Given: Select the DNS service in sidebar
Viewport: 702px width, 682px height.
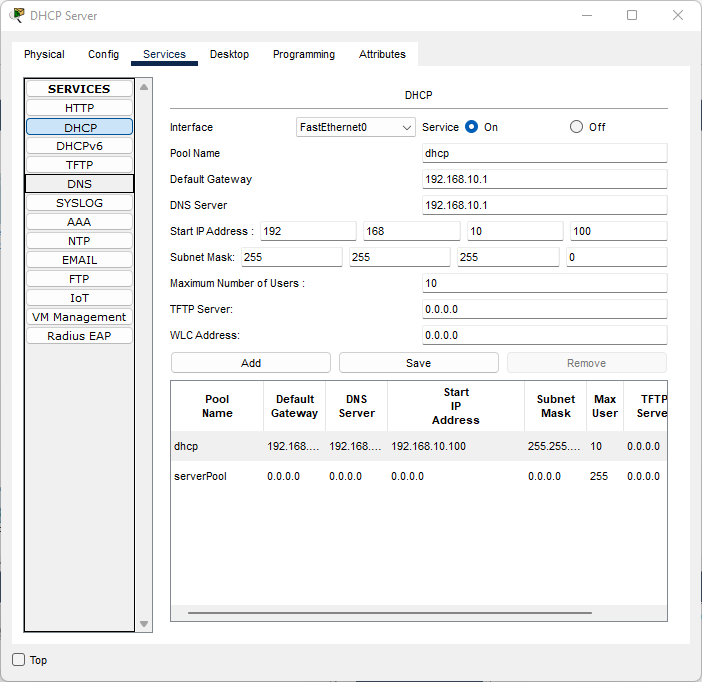Looking at the screenshot, I should 79,184.
